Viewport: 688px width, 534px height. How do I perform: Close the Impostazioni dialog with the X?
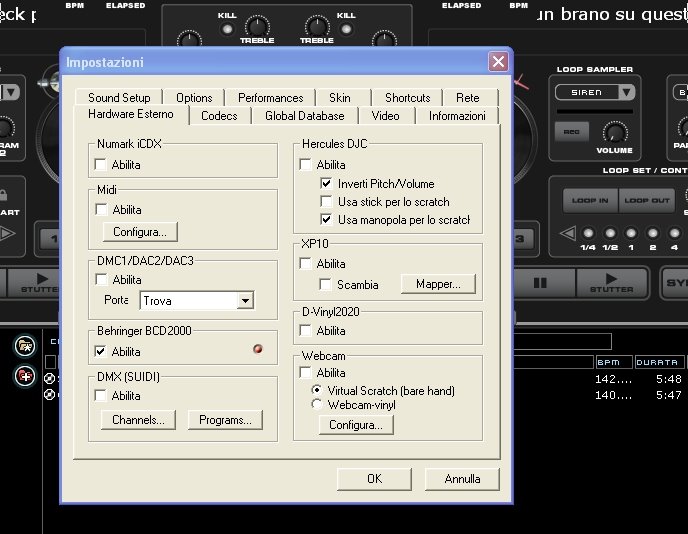click(497, 62)
